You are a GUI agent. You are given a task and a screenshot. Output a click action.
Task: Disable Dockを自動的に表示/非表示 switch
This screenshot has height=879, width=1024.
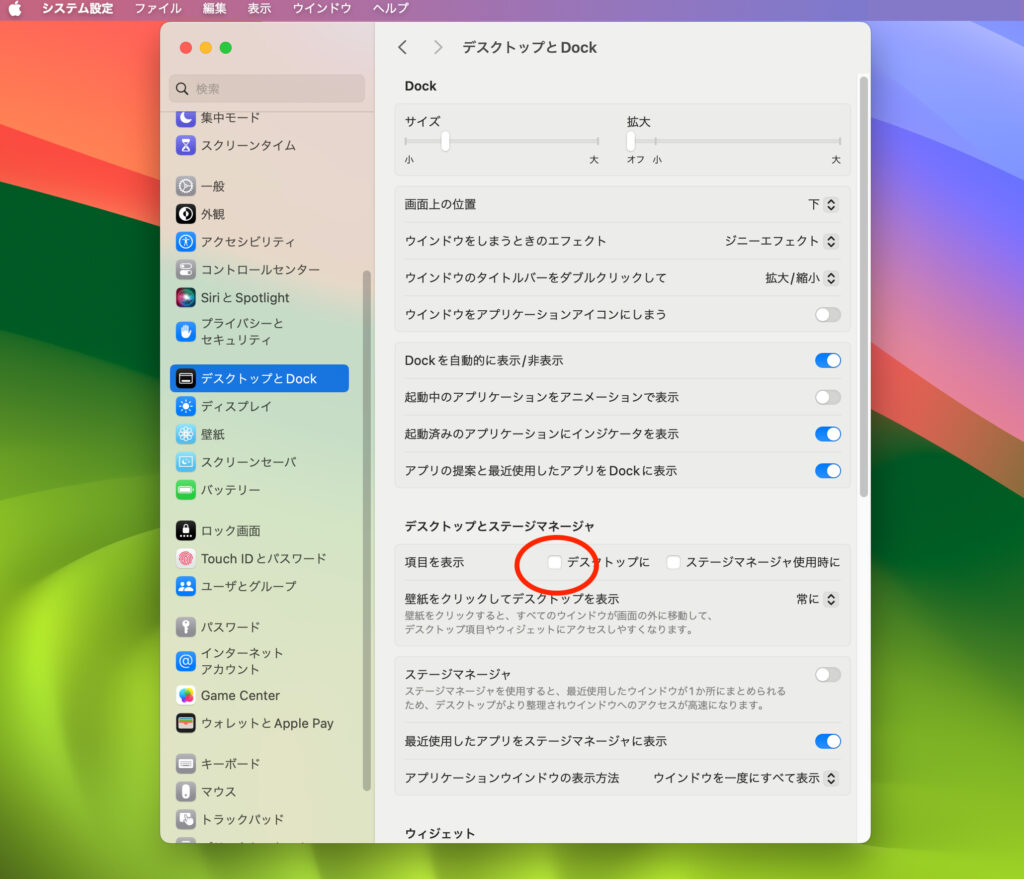pyautogui.click(x=827, y=360)
